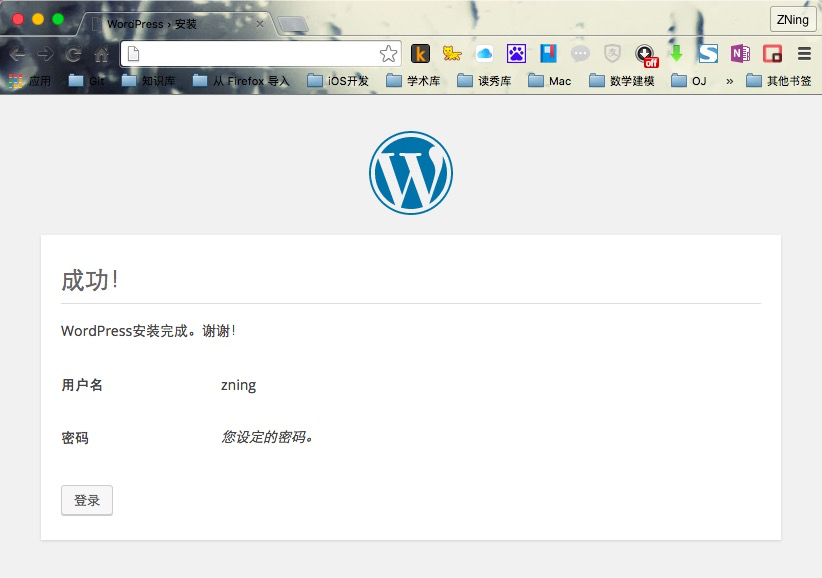Open the 其他书签 folder
The width and height of the screenshot is (822, 578).
tap(778, 81)
